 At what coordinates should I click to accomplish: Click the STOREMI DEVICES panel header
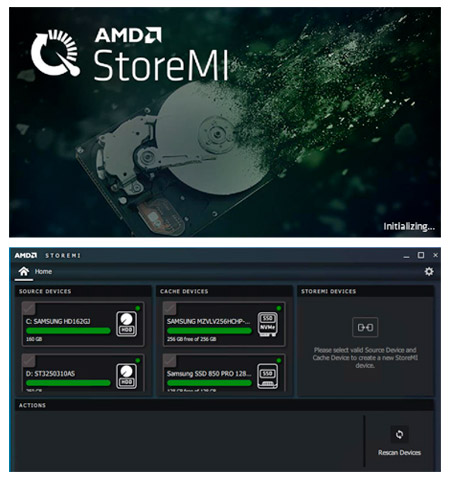(x=366, y=291)
